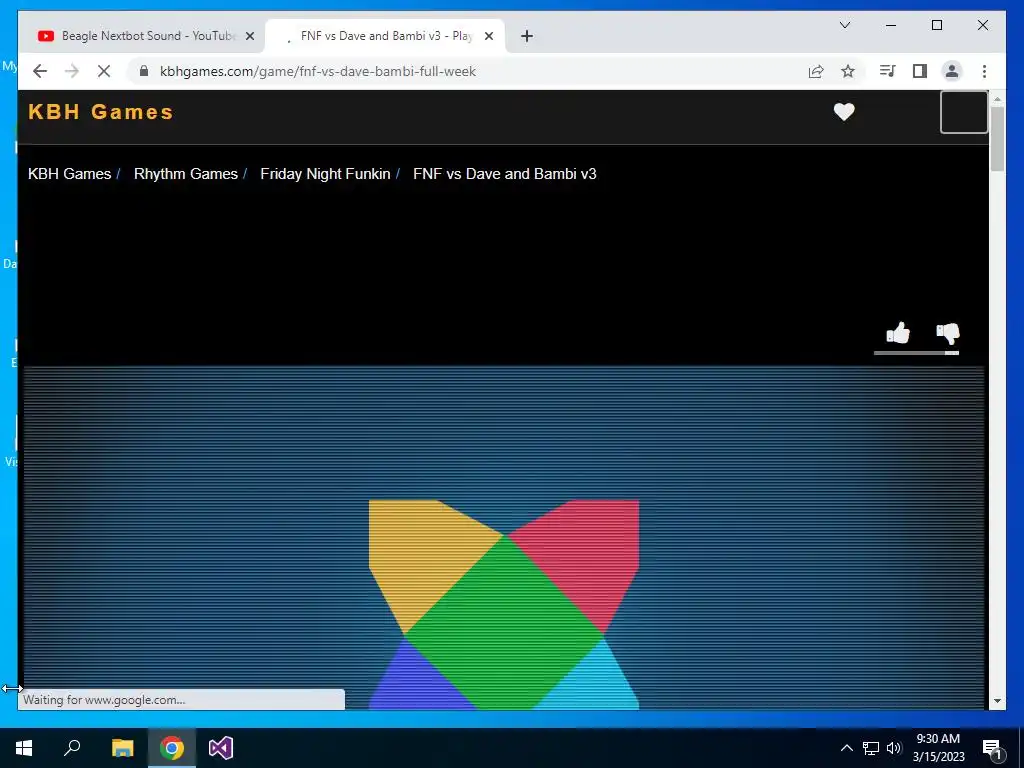
Task: Switch to Beagle Nextbot Sound YouTube tab
Action: click(x=141, y=36)
